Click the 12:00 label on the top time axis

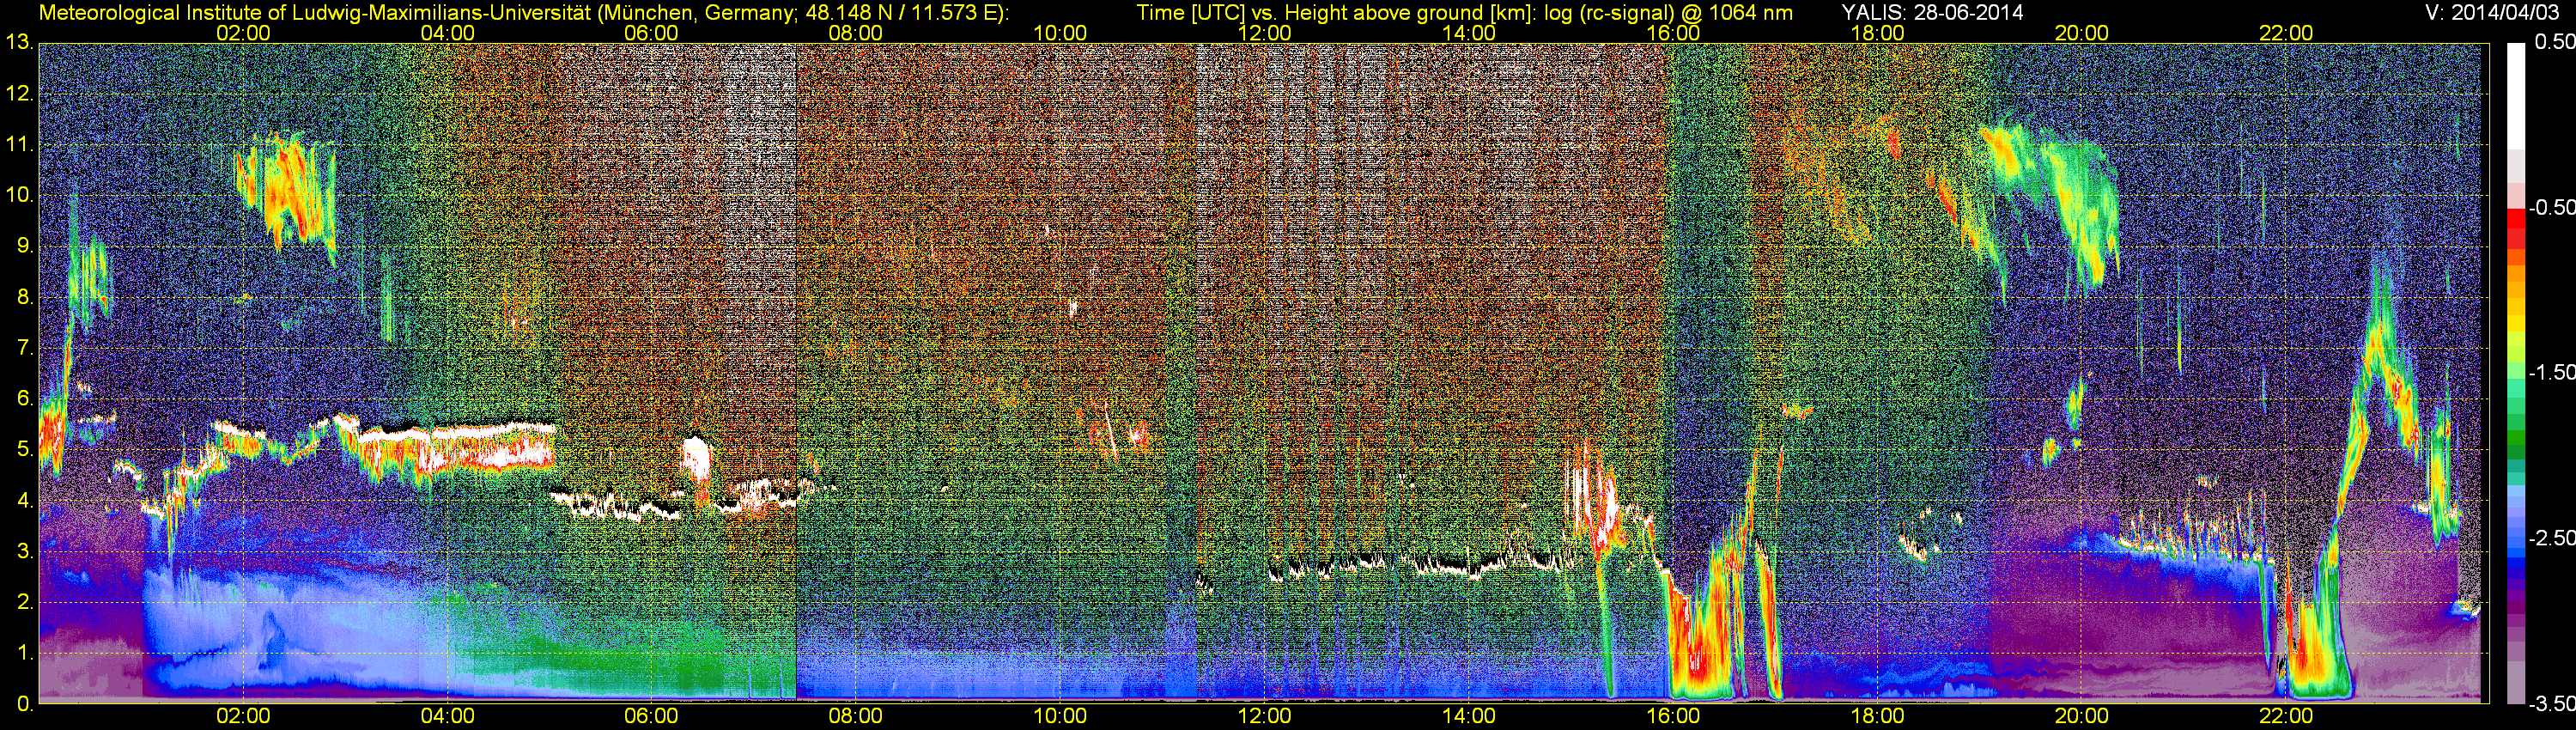click(1264, 33)
